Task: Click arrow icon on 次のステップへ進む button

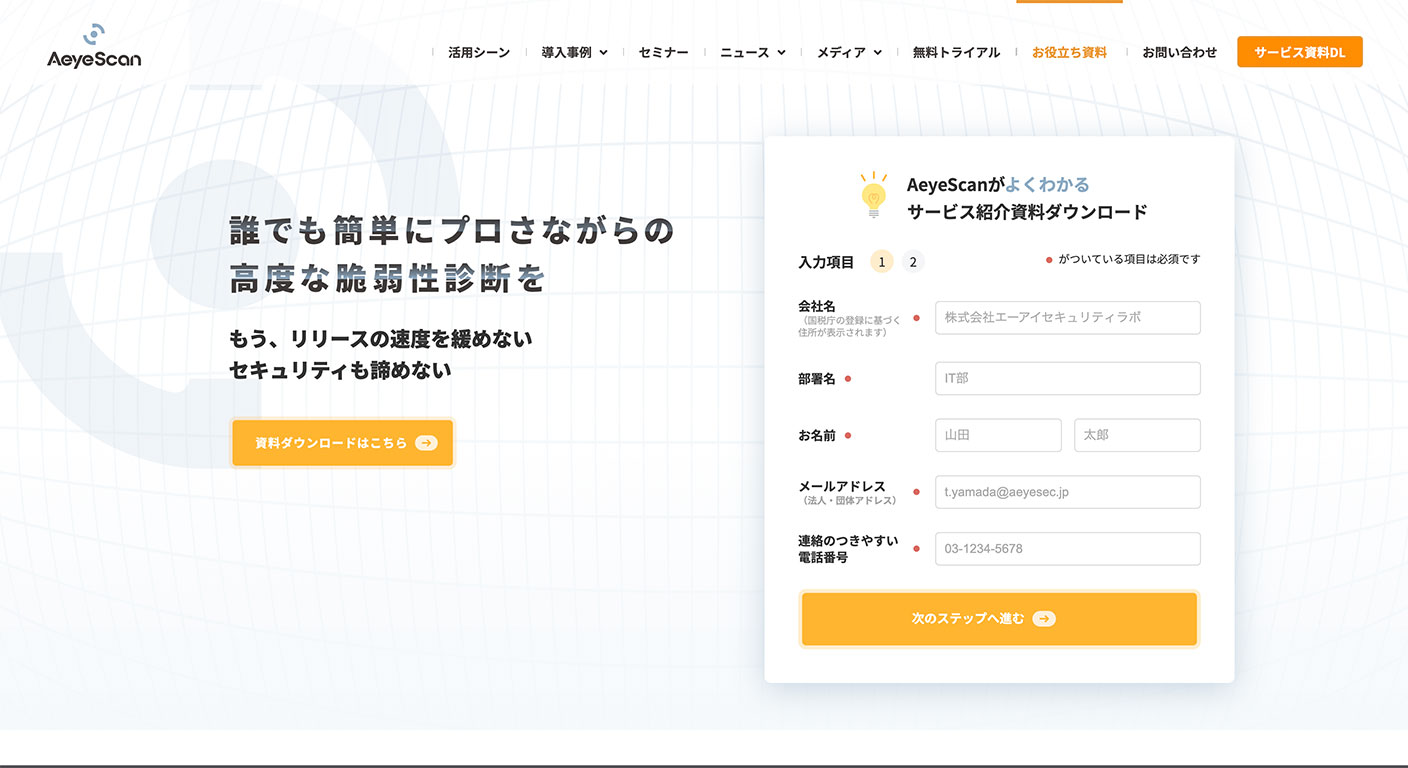Action: click(x=1044, y=619)
